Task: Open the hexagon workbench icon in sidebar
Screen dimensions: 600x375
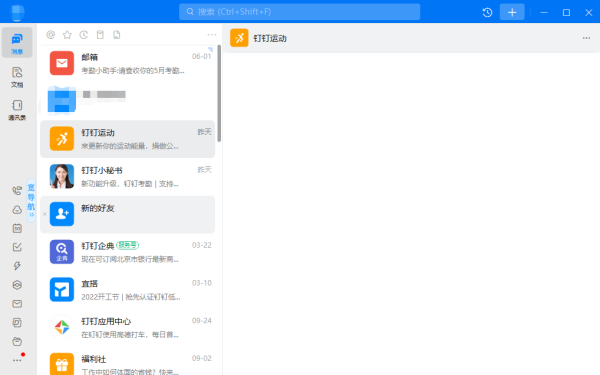Action: click(17, 285)
